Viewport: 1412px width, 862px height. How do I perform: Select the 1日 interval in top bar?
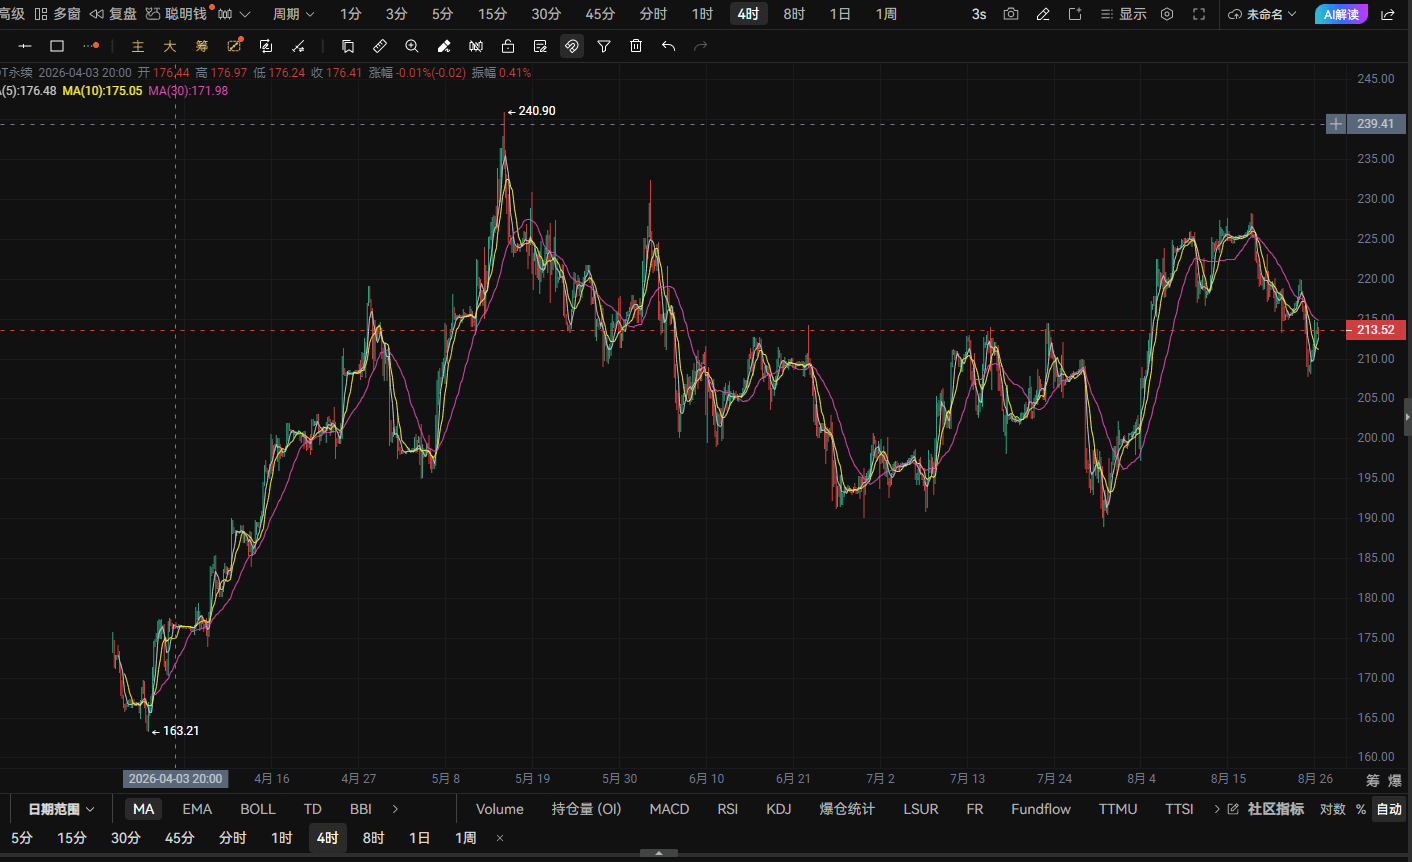(840, 14)
